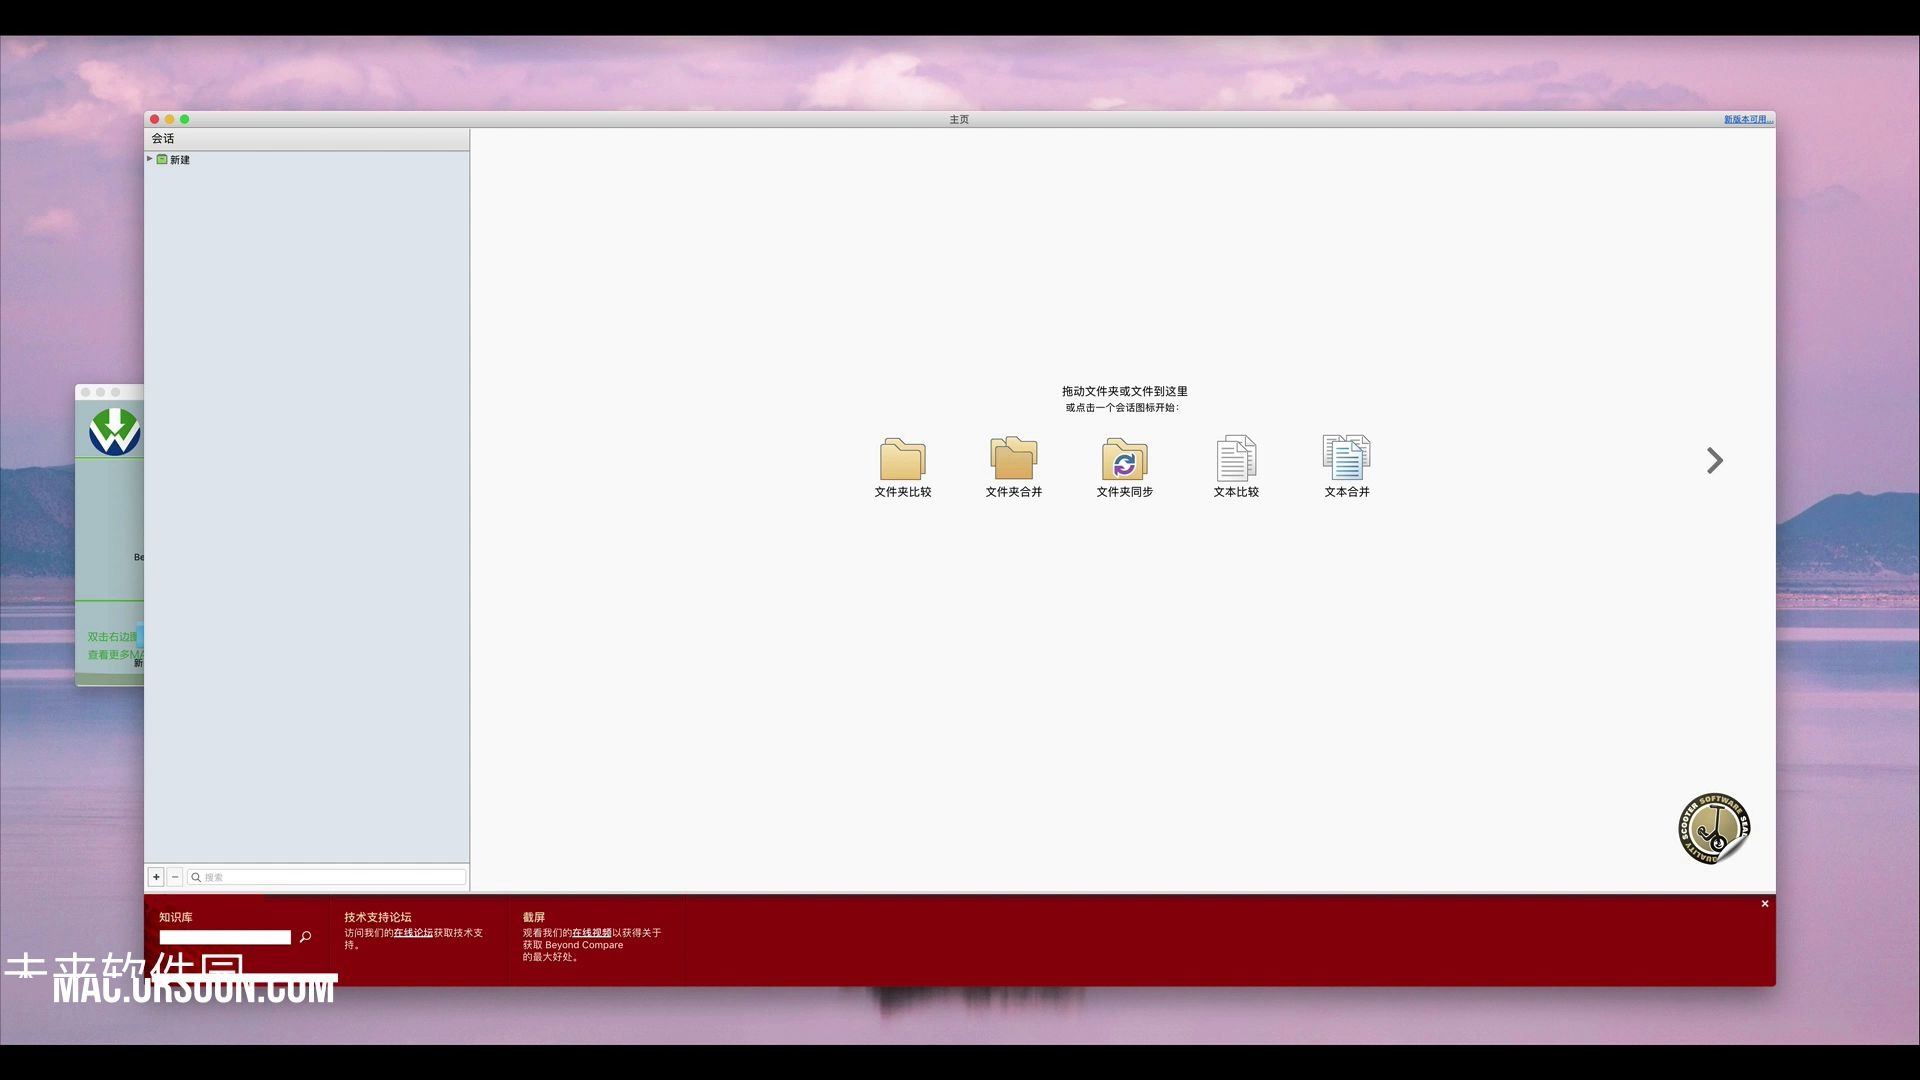Open the 在线论坛 support forum link
Viewport: 1920px width, 1080px height.
413,933
